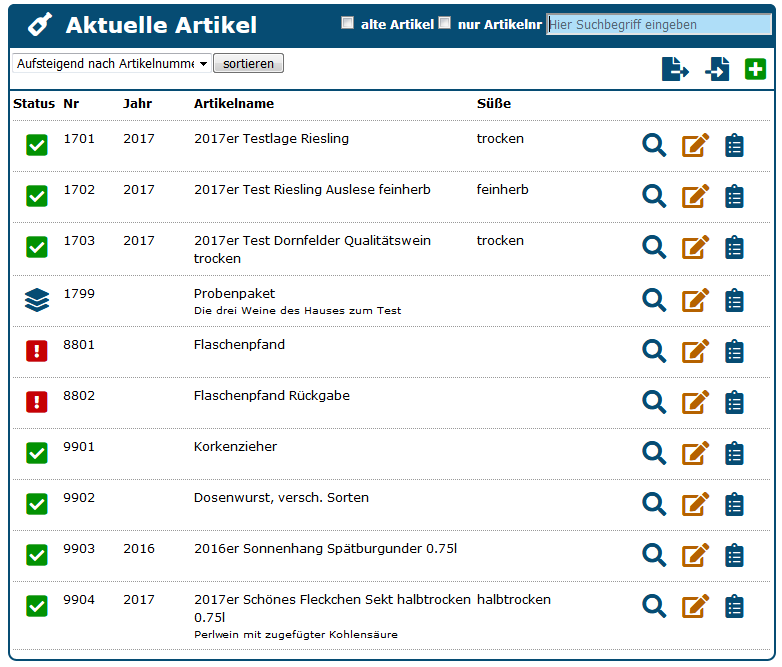
Task: Click the stack status icon for 1799
Action: pos(37,299)
